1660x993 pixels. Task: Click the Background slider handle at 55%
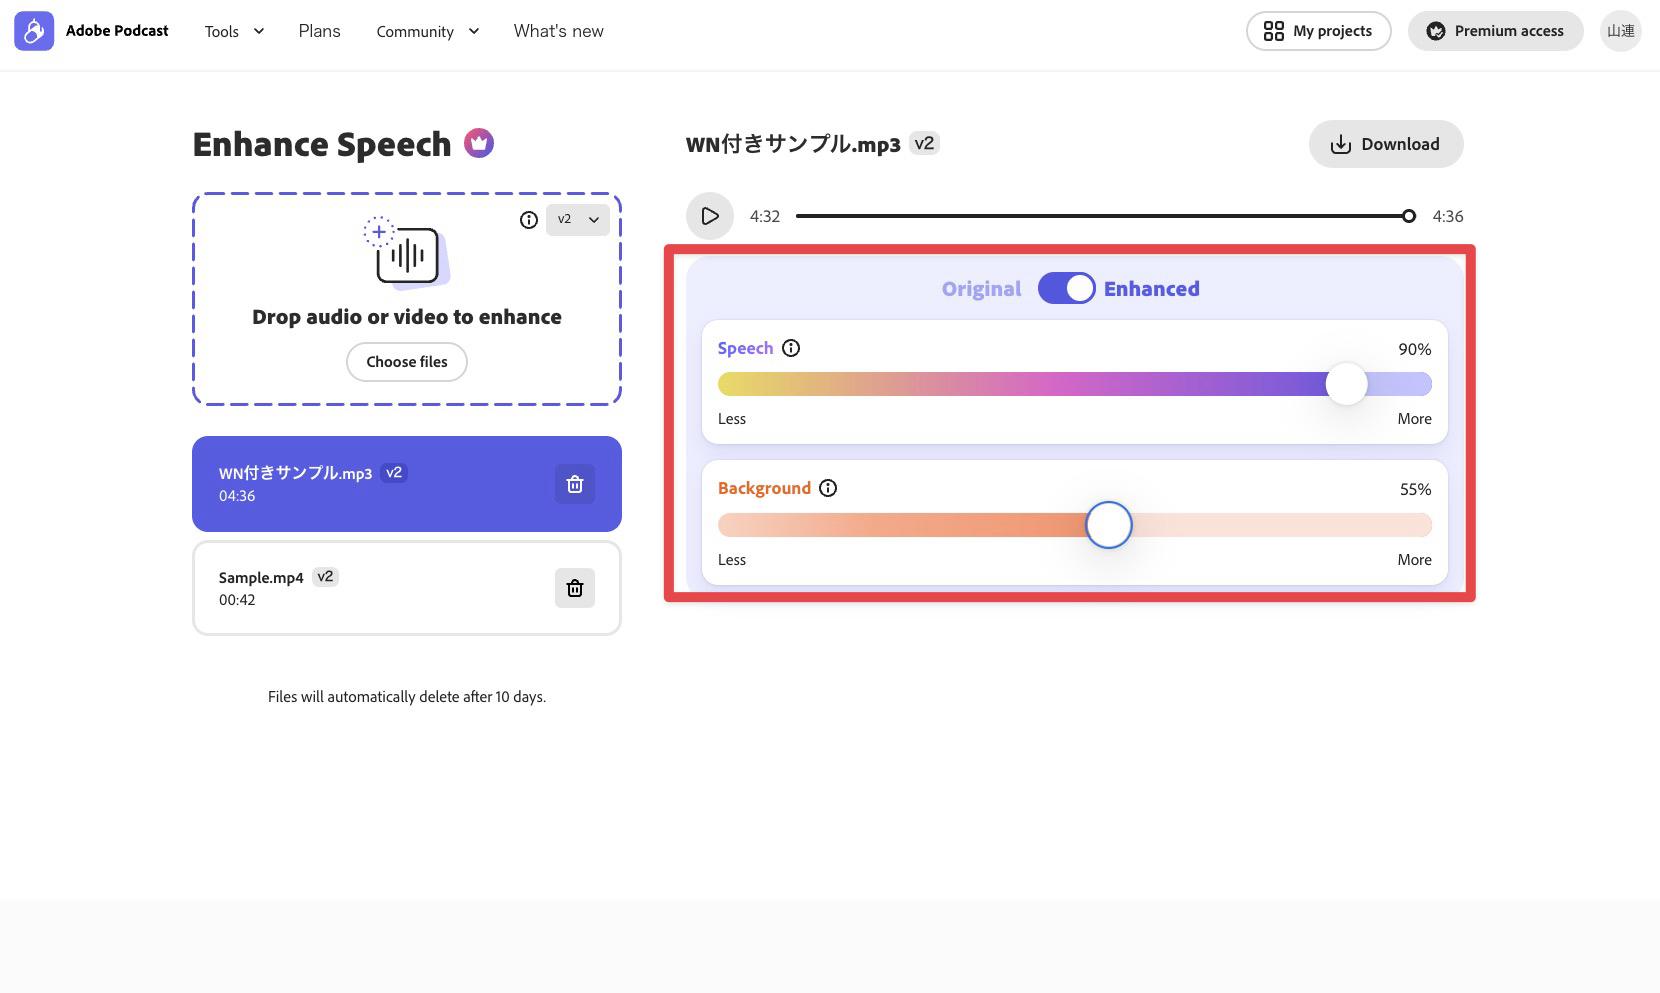tap(1108, 525)
